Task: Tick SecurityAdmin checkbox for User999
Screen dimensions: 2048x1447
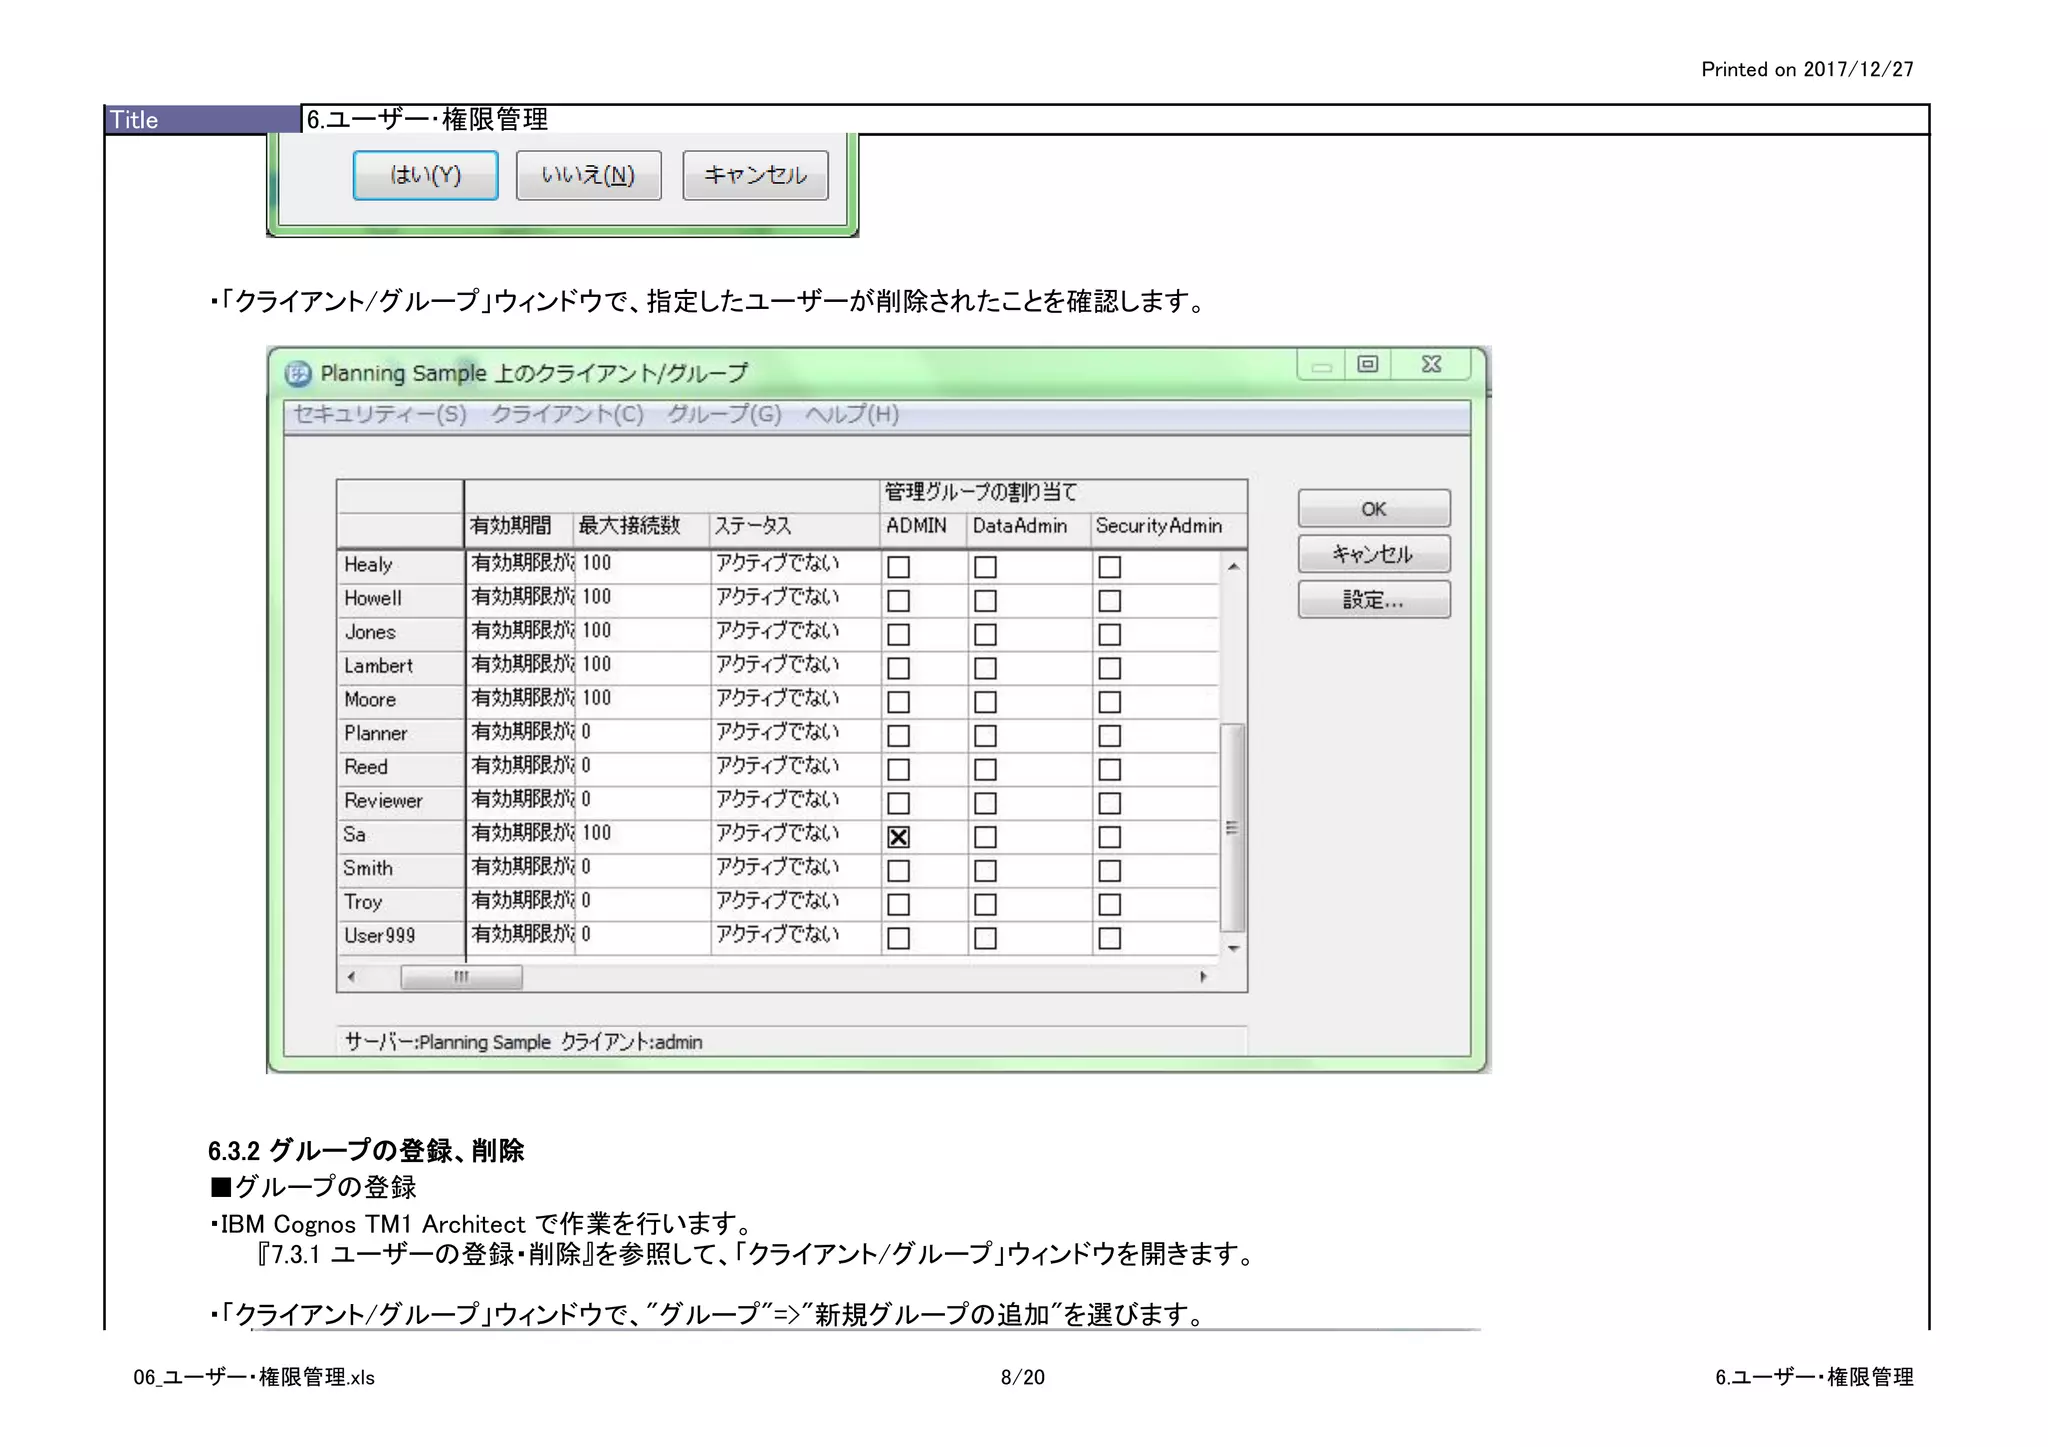Action: click(1109, 938)
